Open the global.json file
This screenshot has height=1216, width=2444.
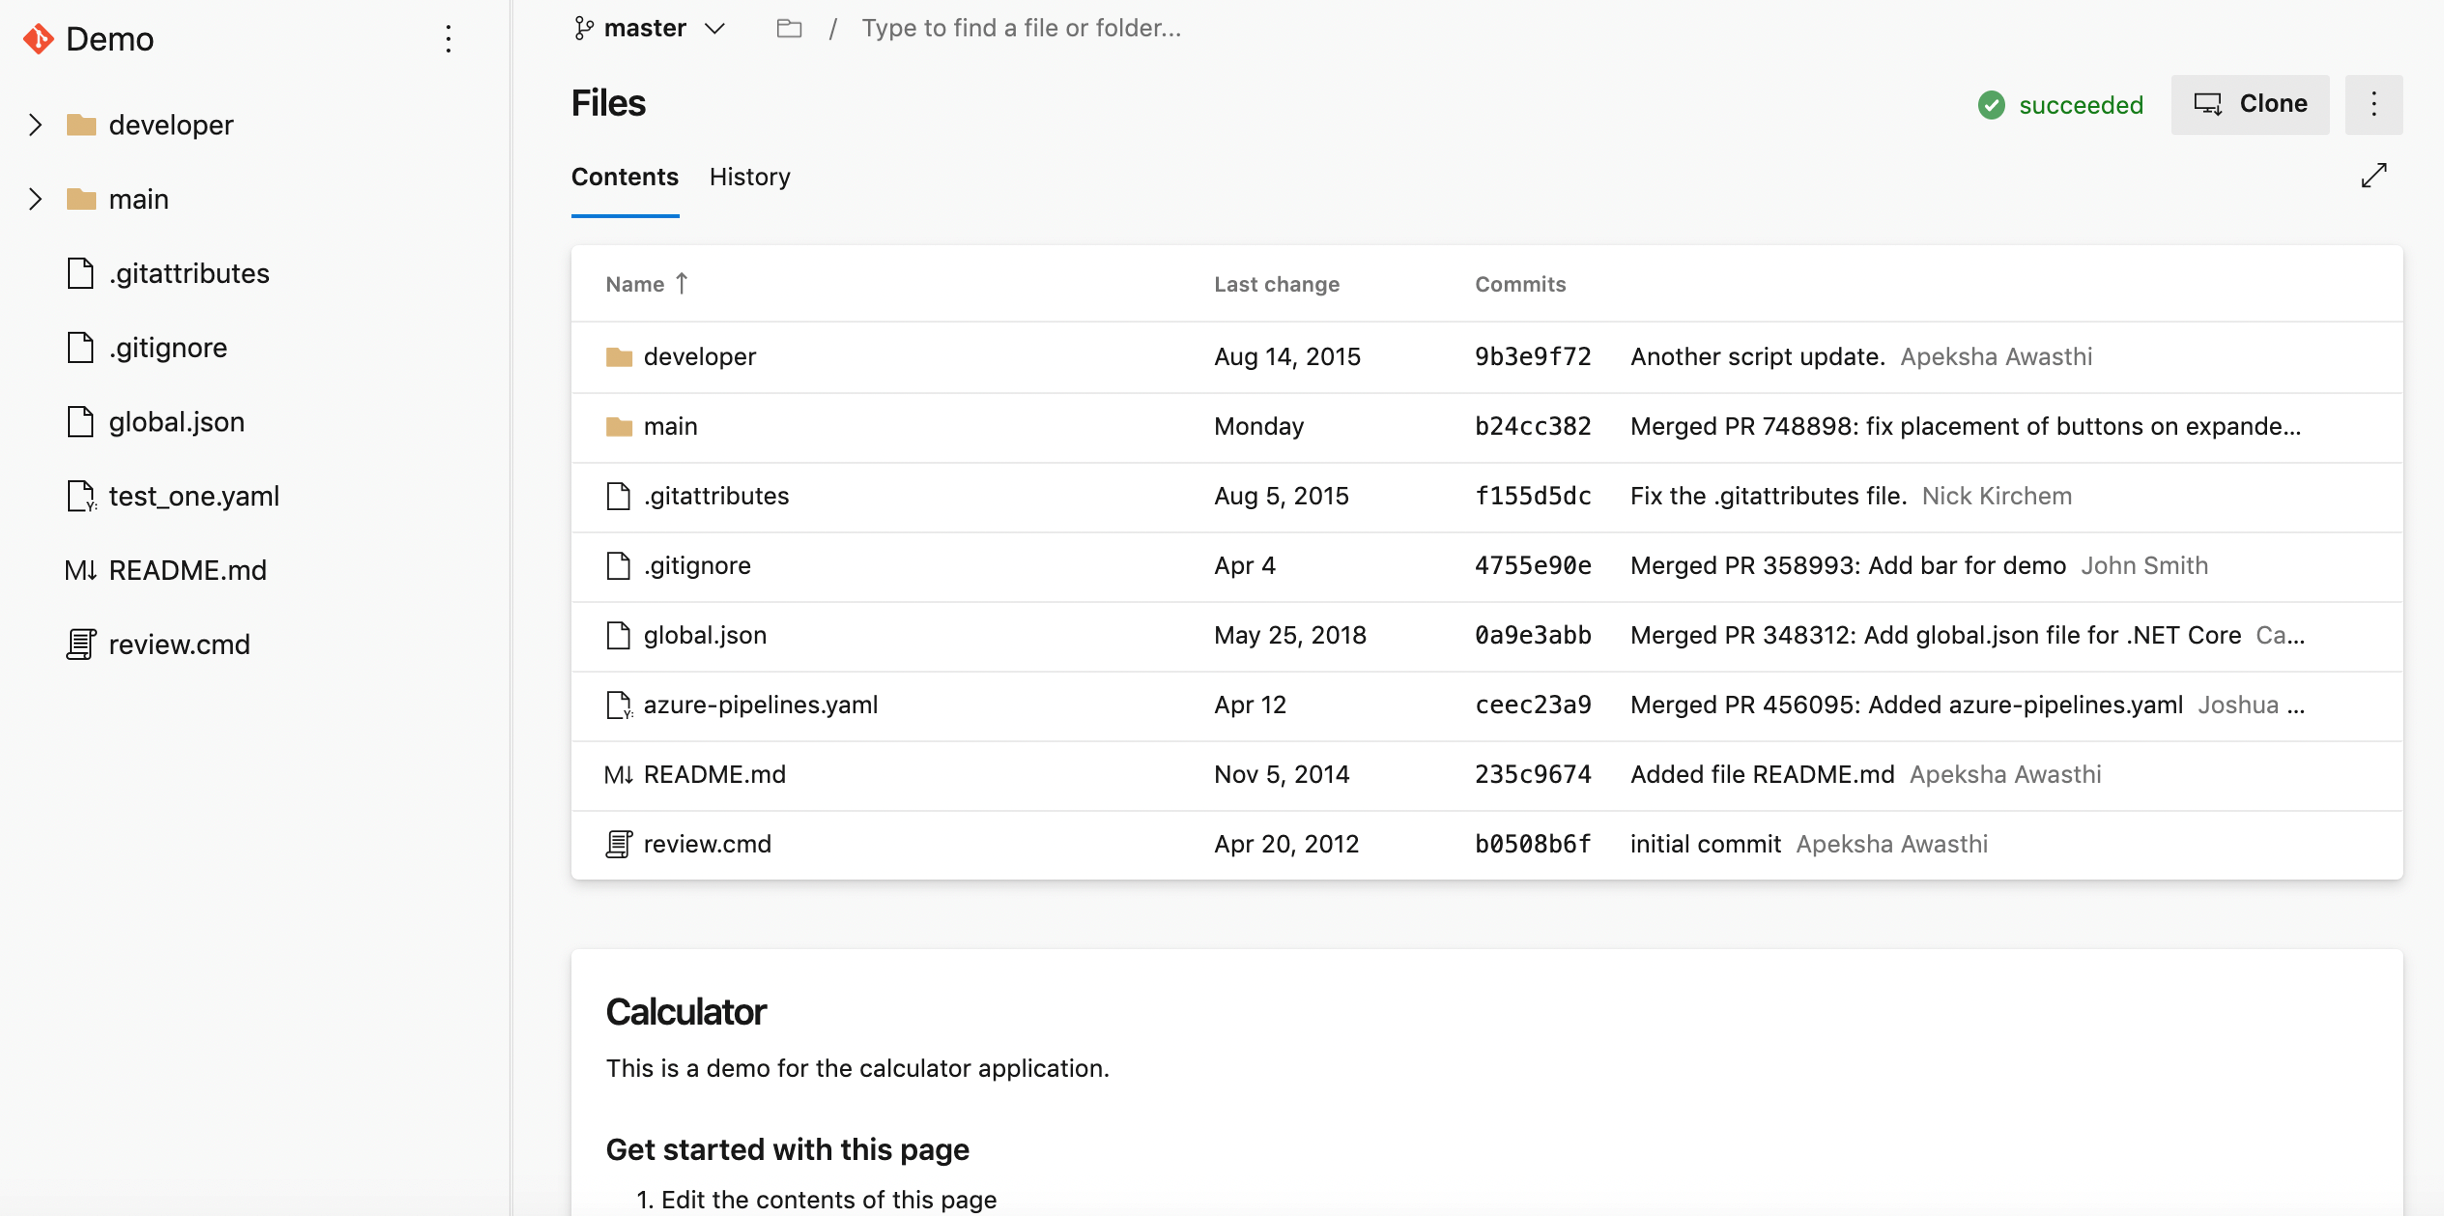(705, 635)
